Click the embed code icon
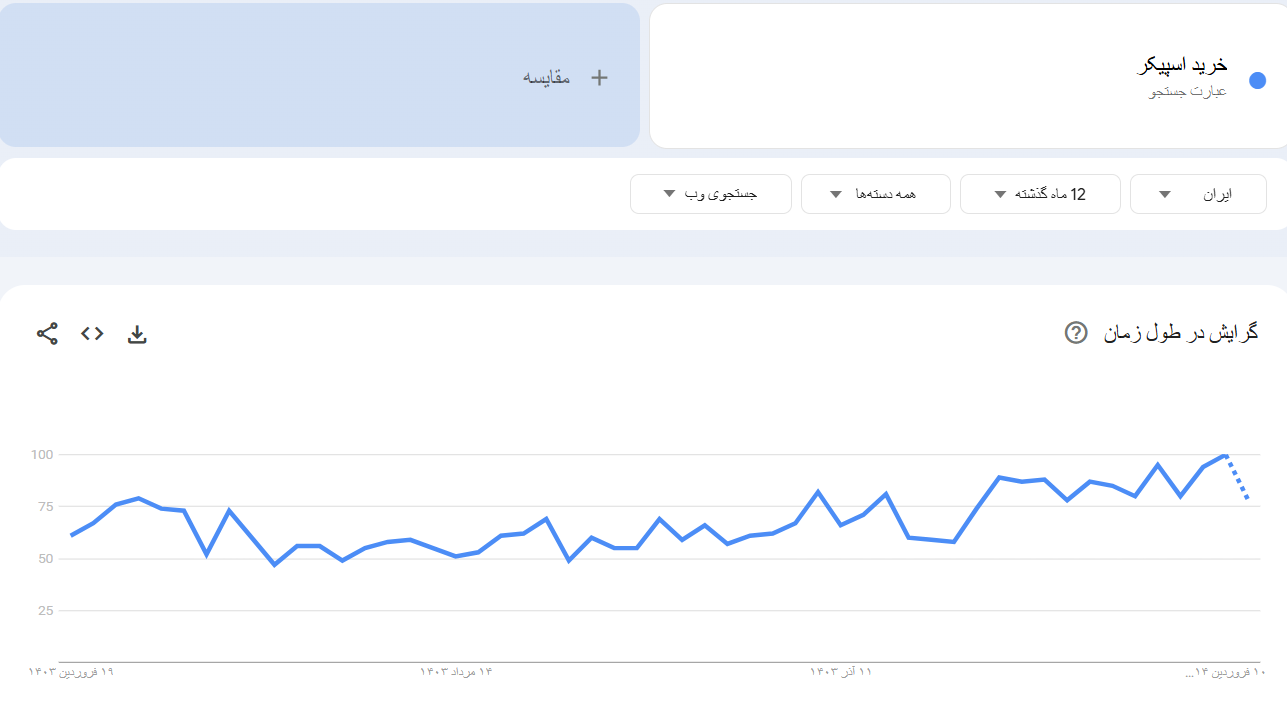Image resolution: width=1287 pixels, height=706 pixels. (92, 334)
